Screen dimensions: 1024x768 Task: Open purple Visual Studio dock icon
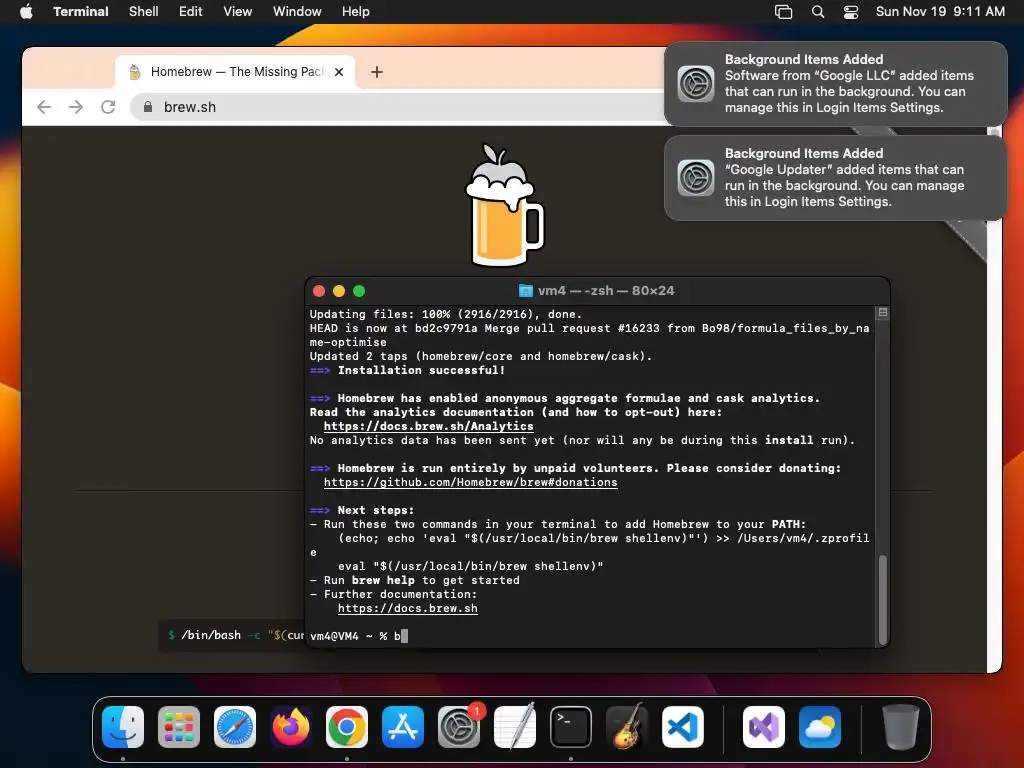click(x=763, y=727)
